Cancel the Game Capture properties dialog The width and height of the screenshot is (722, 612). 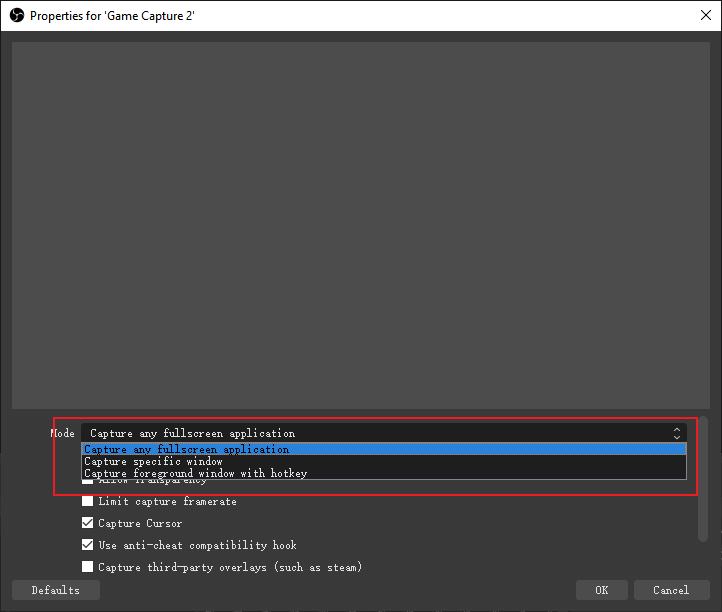click(671, 590)
